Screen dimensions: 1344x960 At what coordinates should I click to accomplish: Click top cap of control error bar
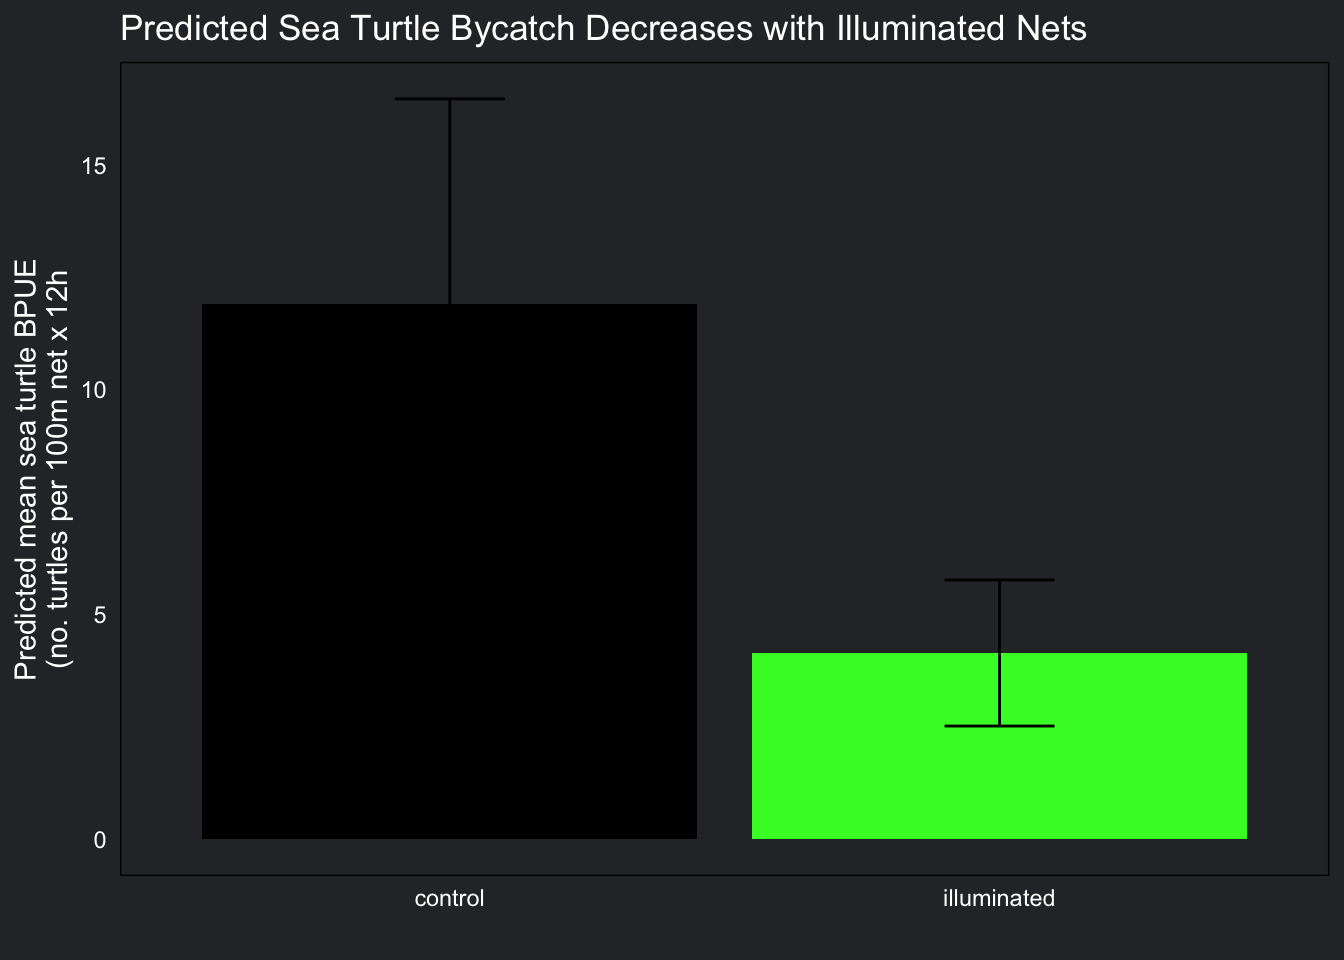tap(449, 99)
